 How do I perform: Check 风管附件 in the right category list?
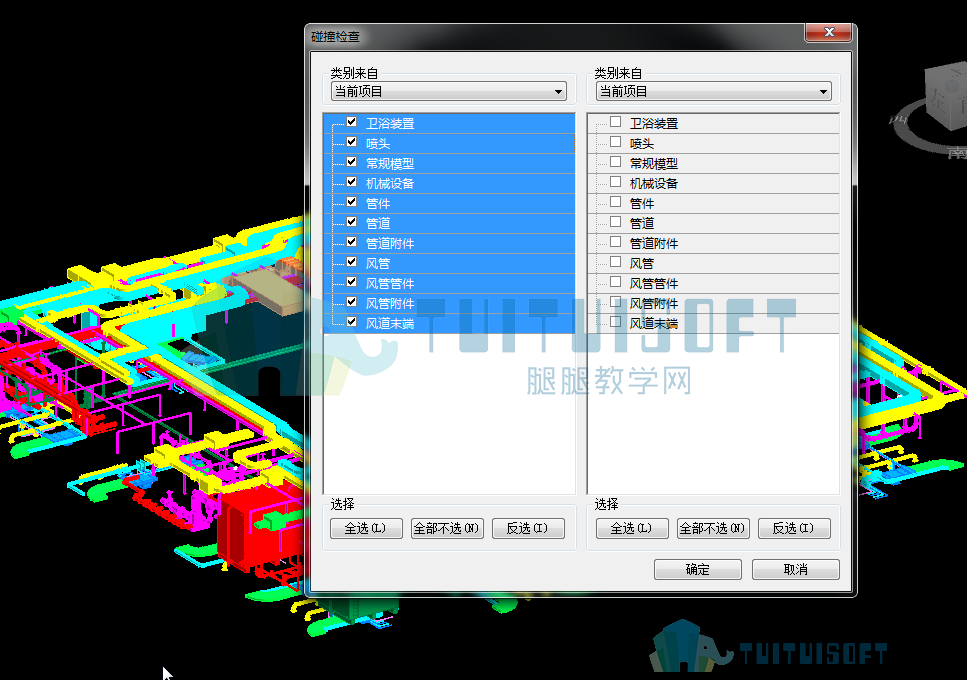(615, 302)
